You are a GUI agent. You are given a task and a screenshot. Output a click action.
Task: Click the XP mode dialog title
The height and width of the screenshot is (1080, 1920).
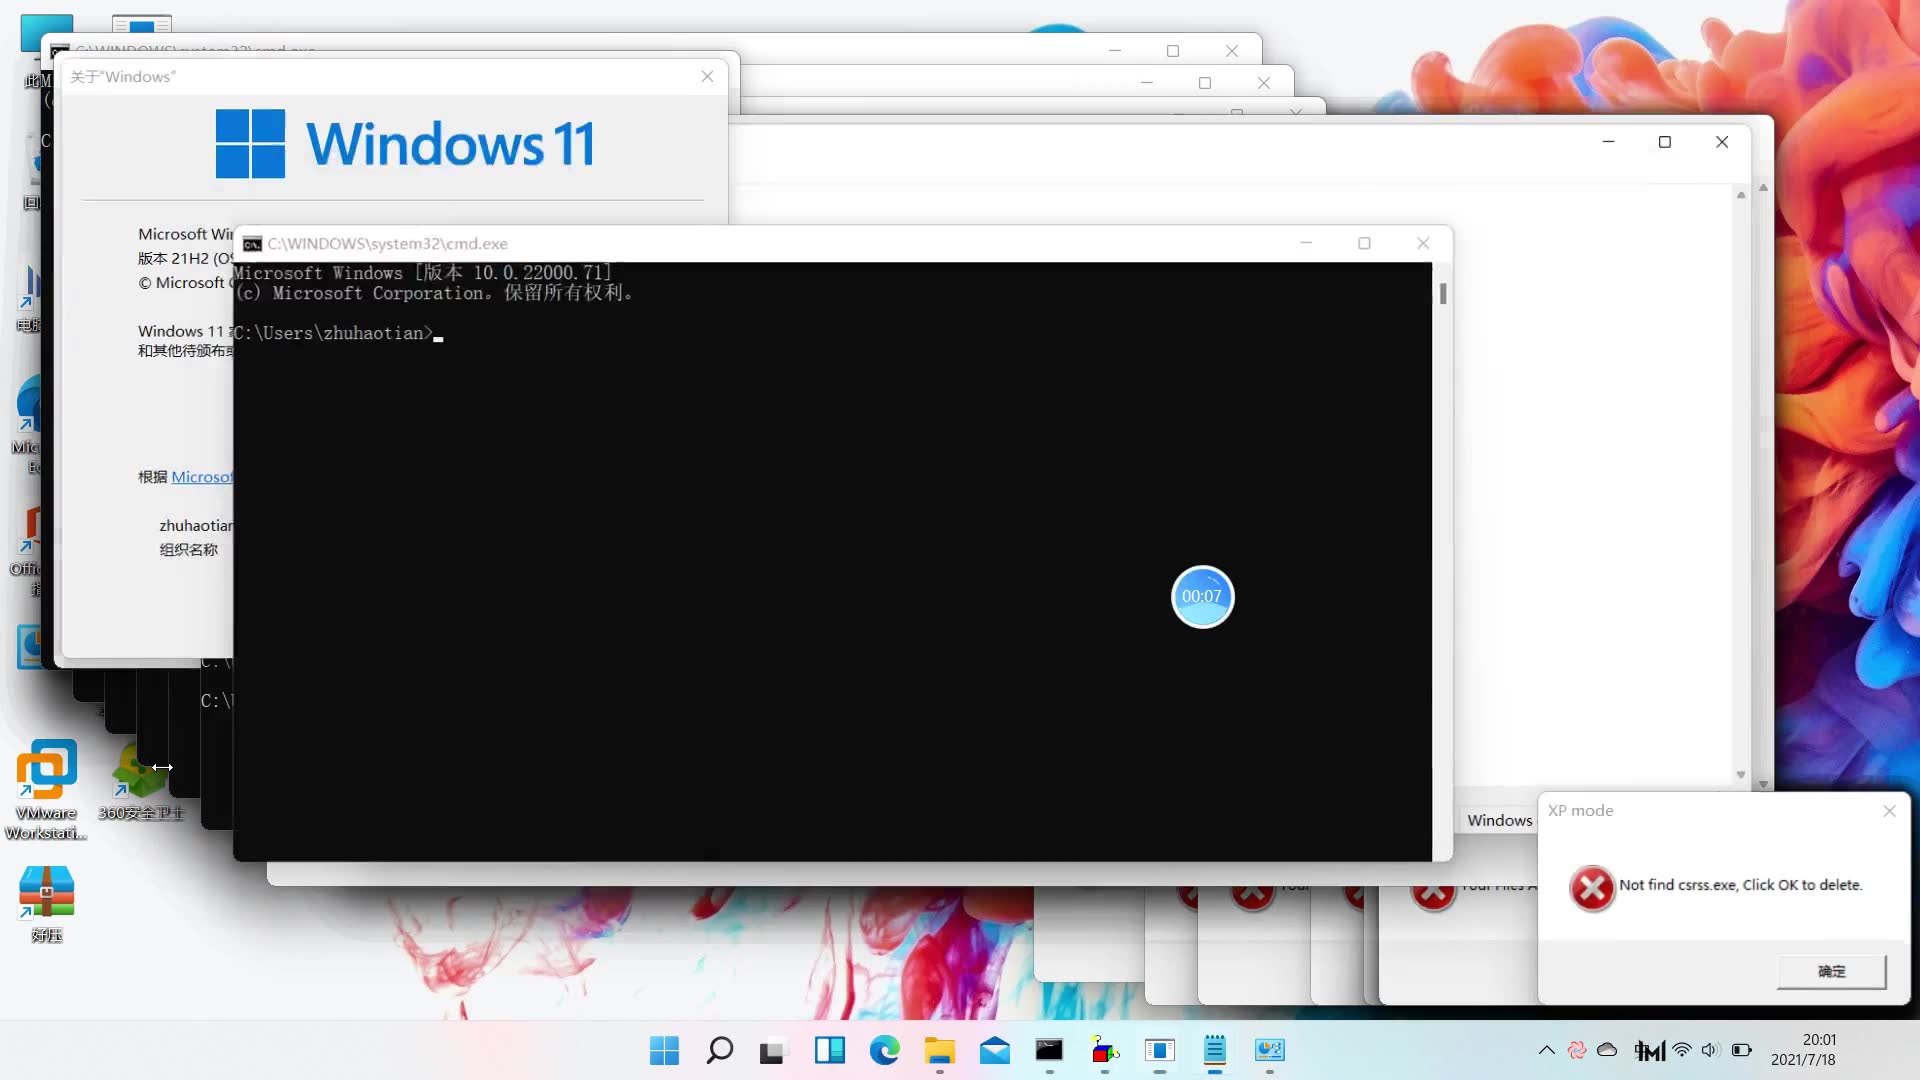click(1580, 811)
